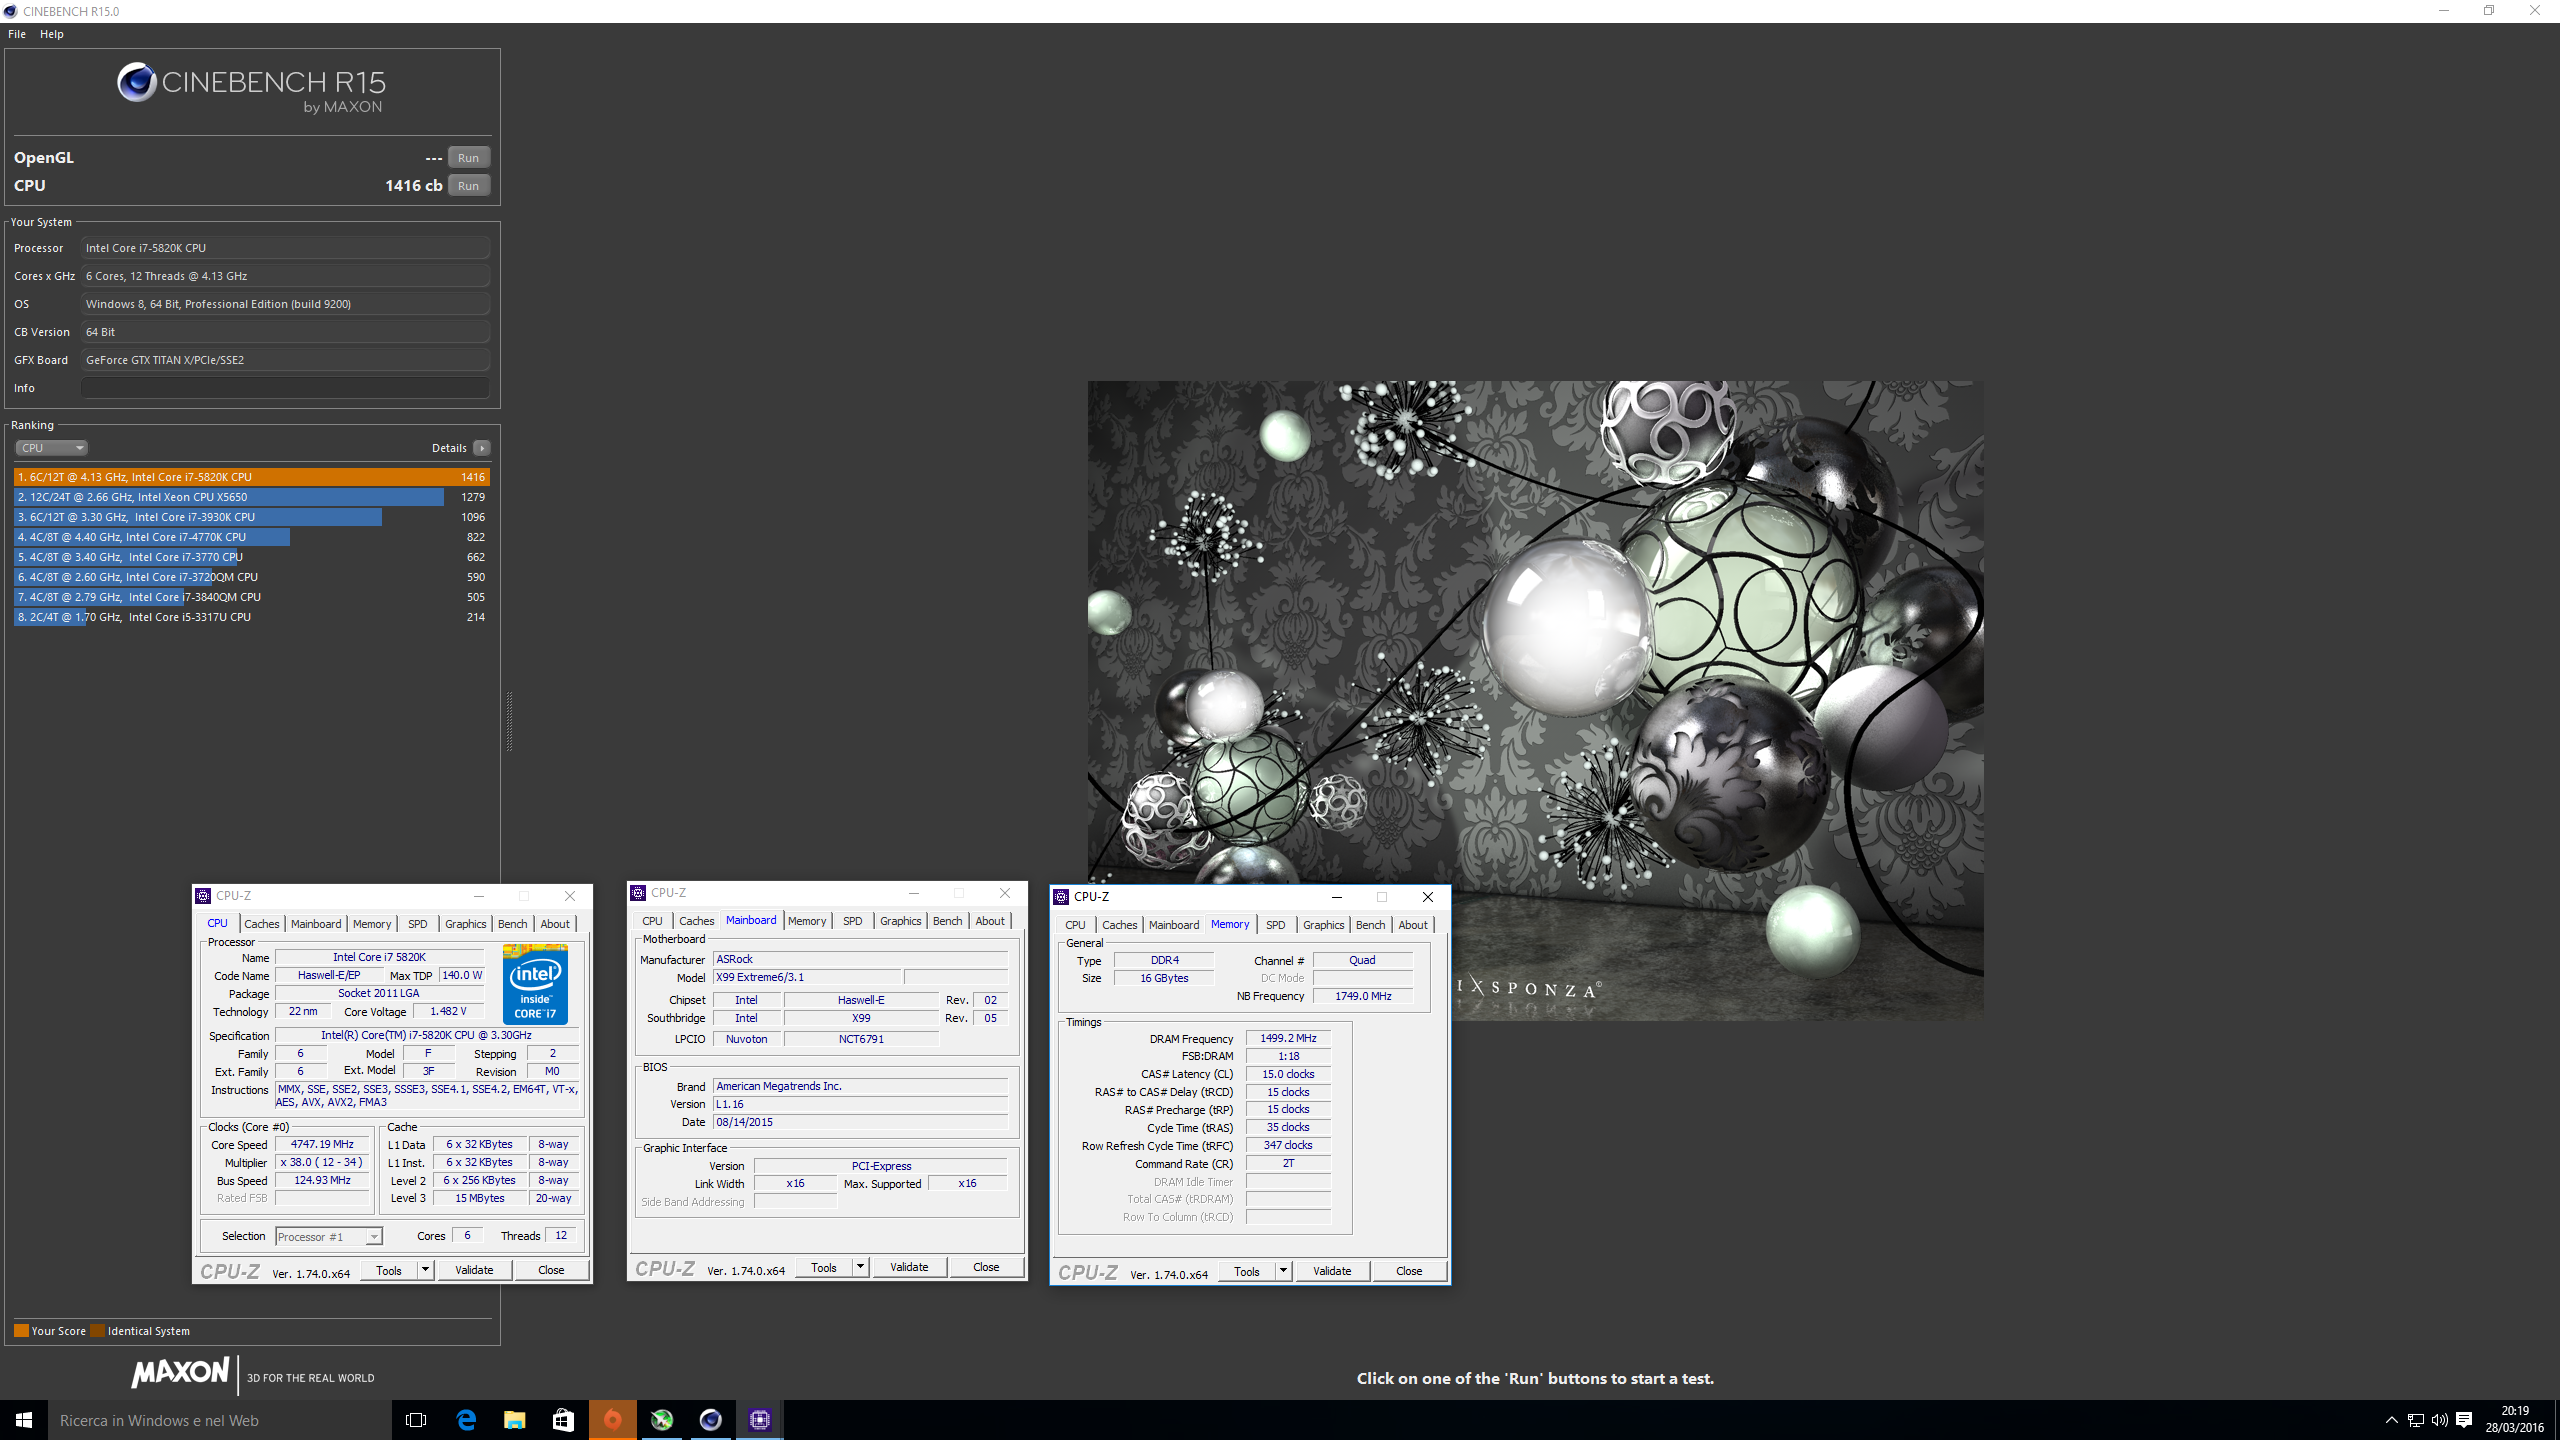
Task: Open the orange app on taskbar
Action: (x=612, y=1420)
